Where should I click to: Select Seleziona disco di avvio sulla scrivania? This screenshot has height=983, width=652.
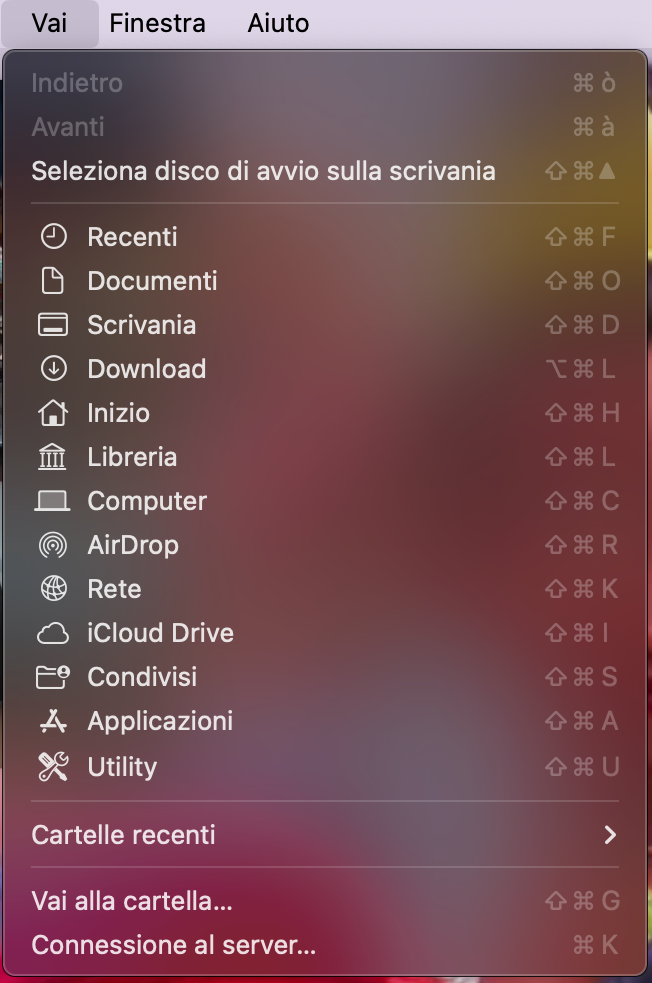pos(263,171)
